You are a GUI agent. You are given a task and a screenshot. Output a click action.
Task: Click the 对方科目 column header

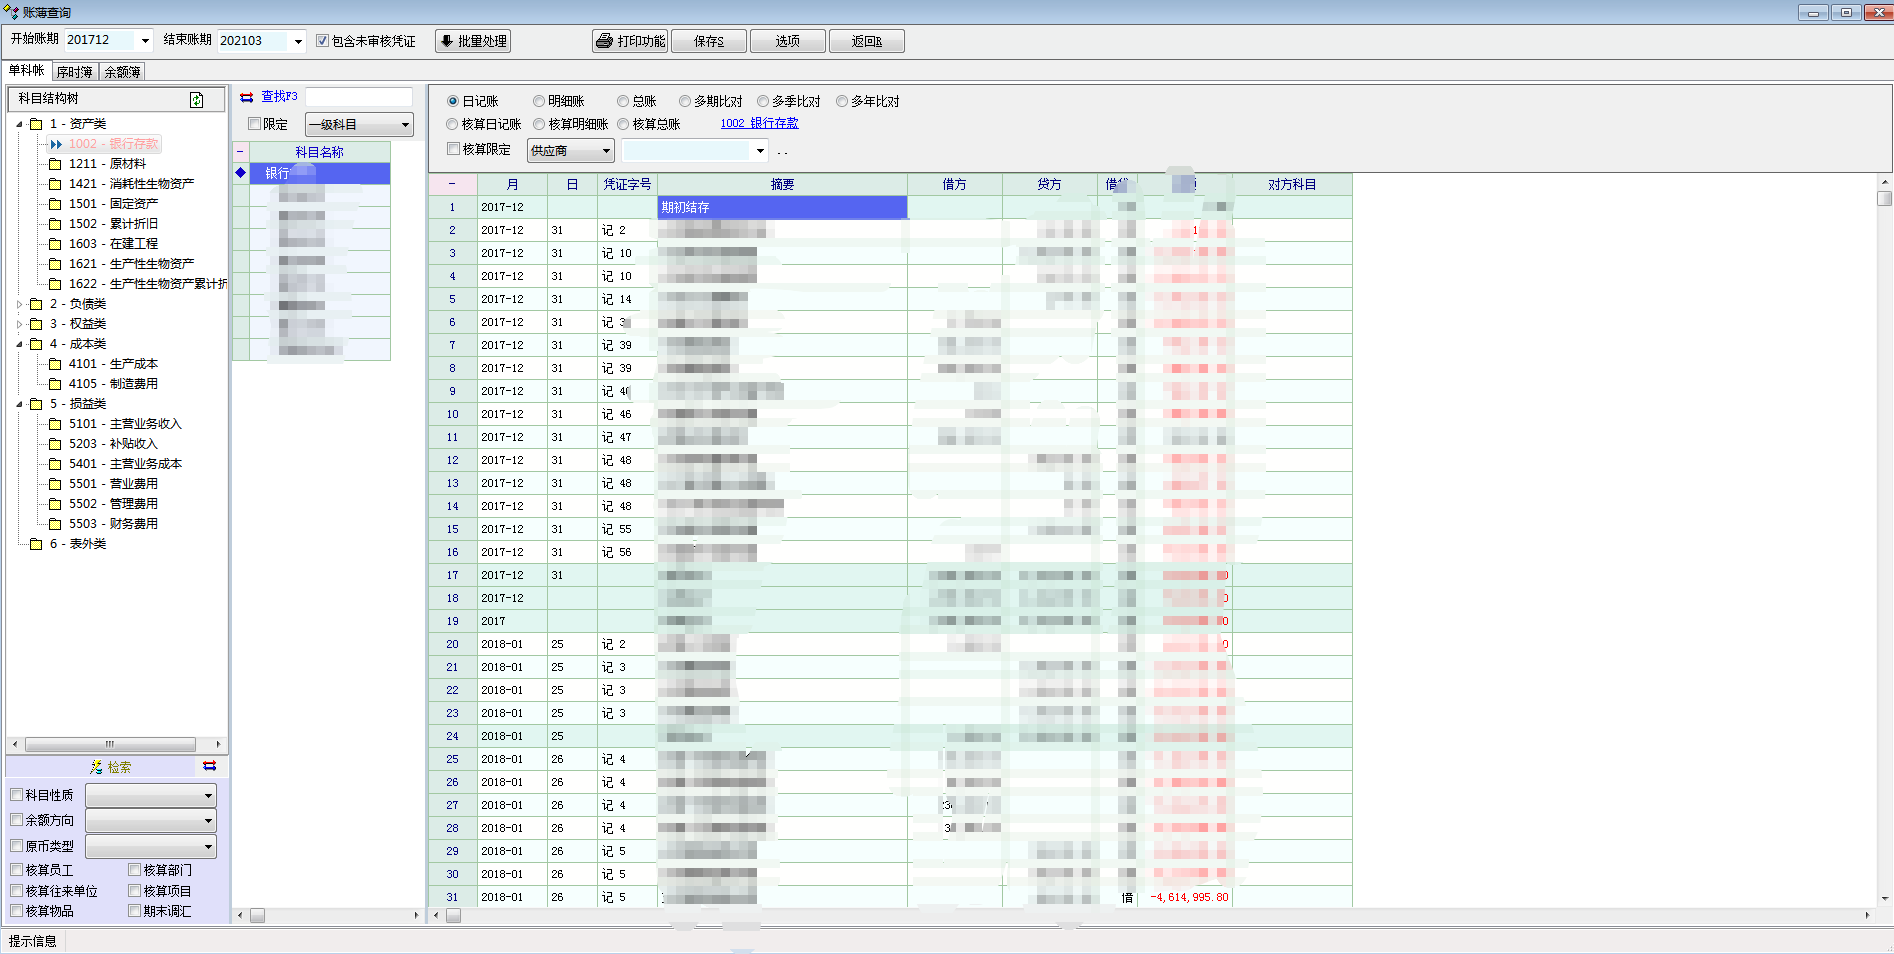tap(1292, 184)
